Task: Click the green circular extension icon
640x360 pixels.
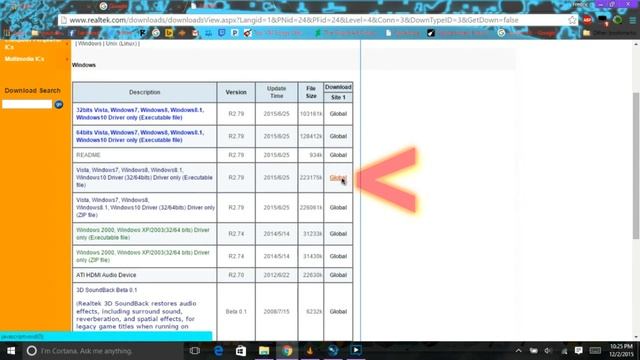Action: coord(618,20)
